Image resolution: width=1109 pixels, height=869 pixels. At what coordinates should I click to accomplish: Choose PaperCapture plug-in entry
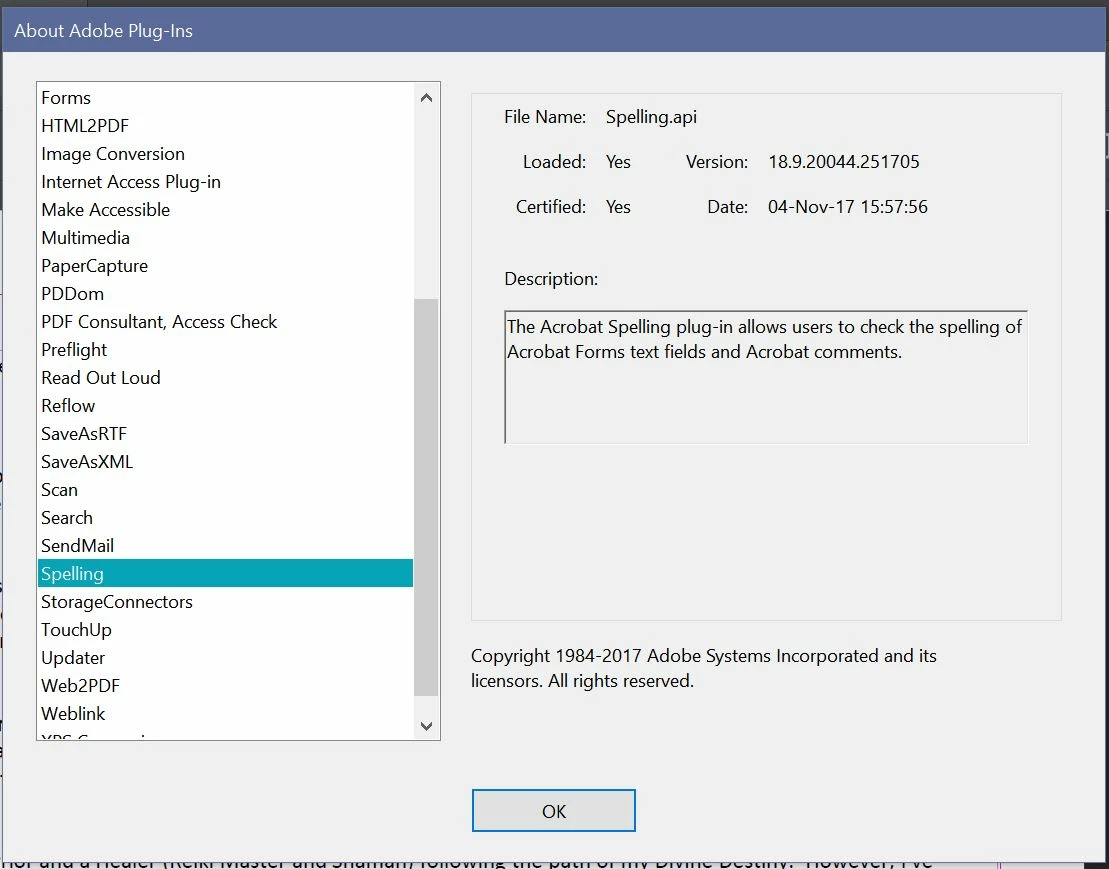click(225, 266)
